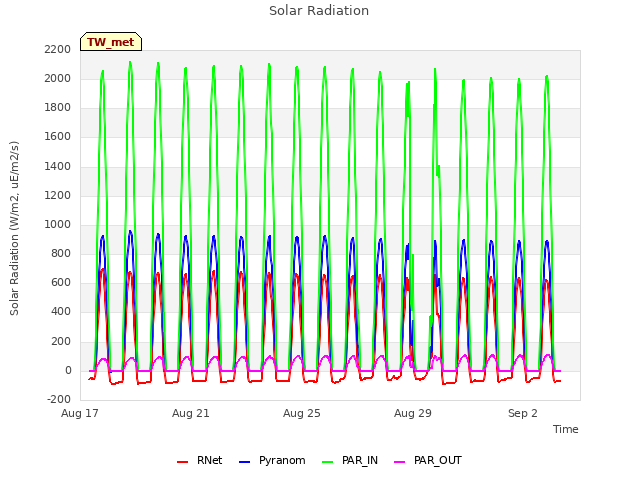Click the -200 y-axis tick label
640x480 pixels.
(59, 399)
